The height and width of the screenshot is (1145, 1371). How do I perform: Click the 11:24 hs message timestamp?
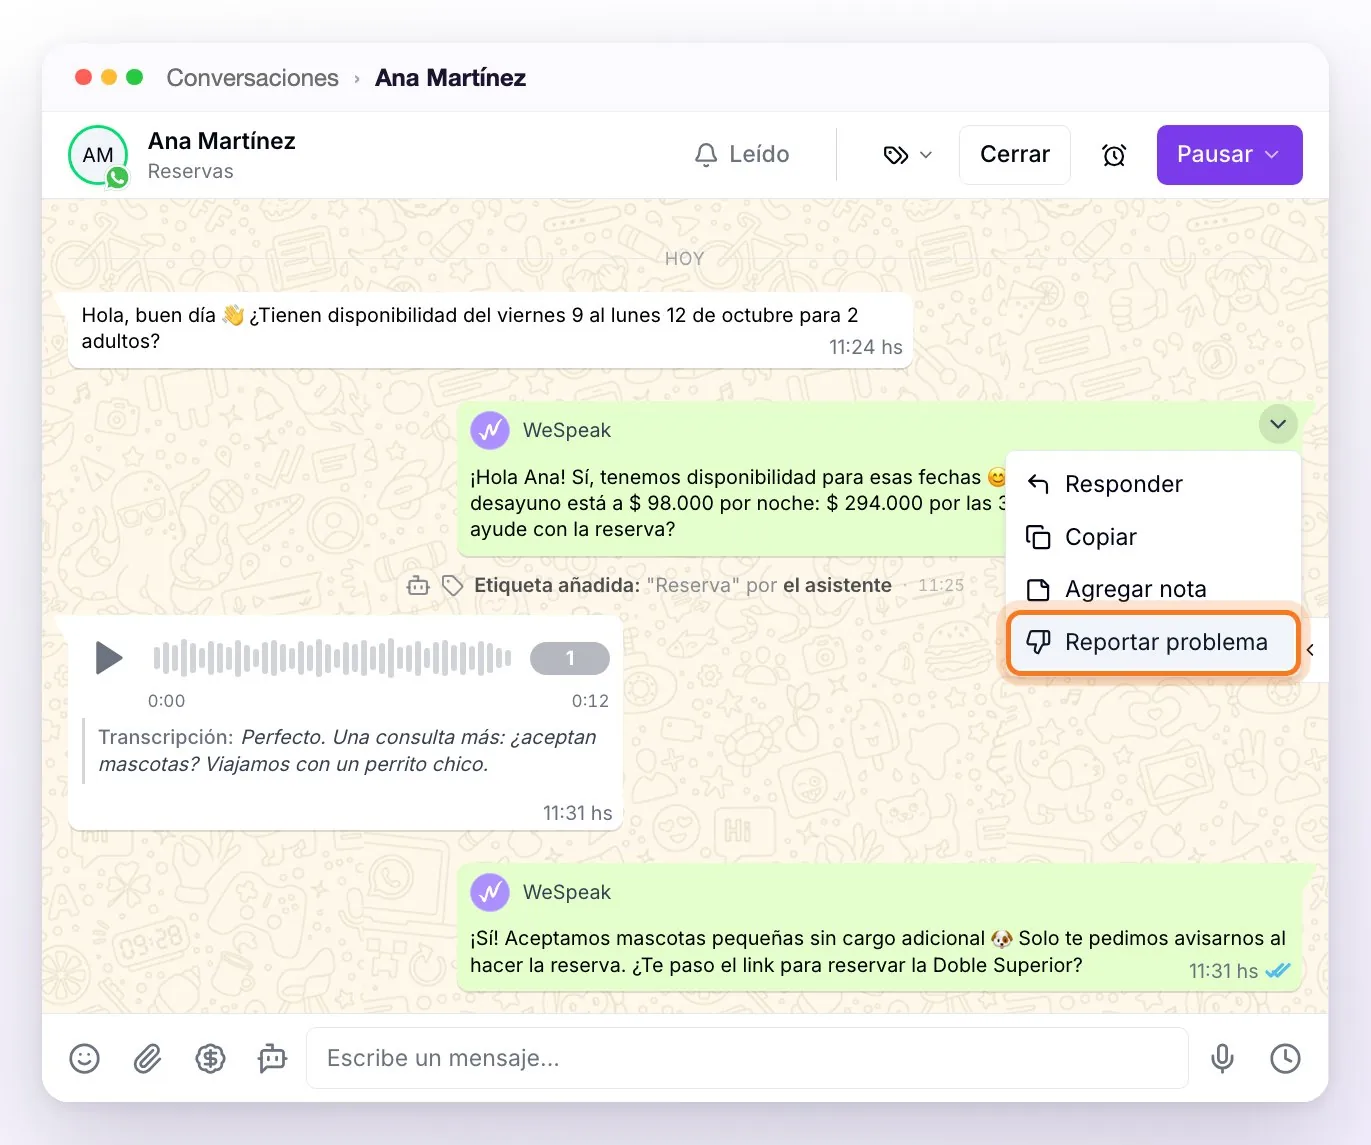click(x=866, y=347)
